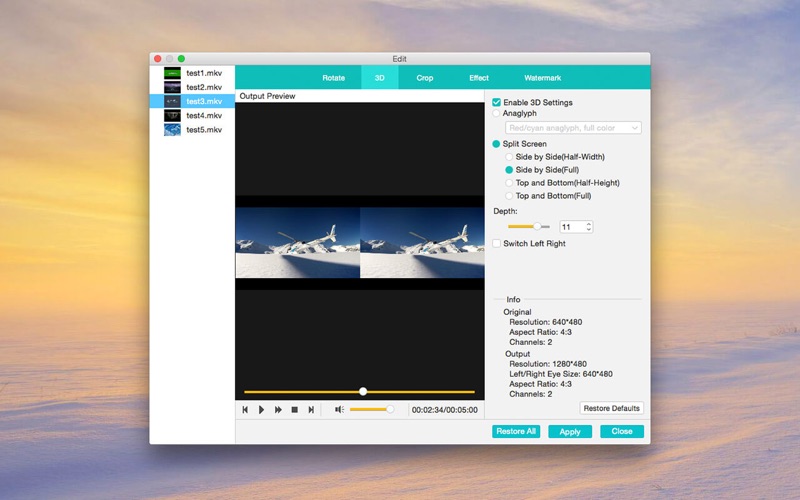Fast forward the preview

[x=278, y=410]
